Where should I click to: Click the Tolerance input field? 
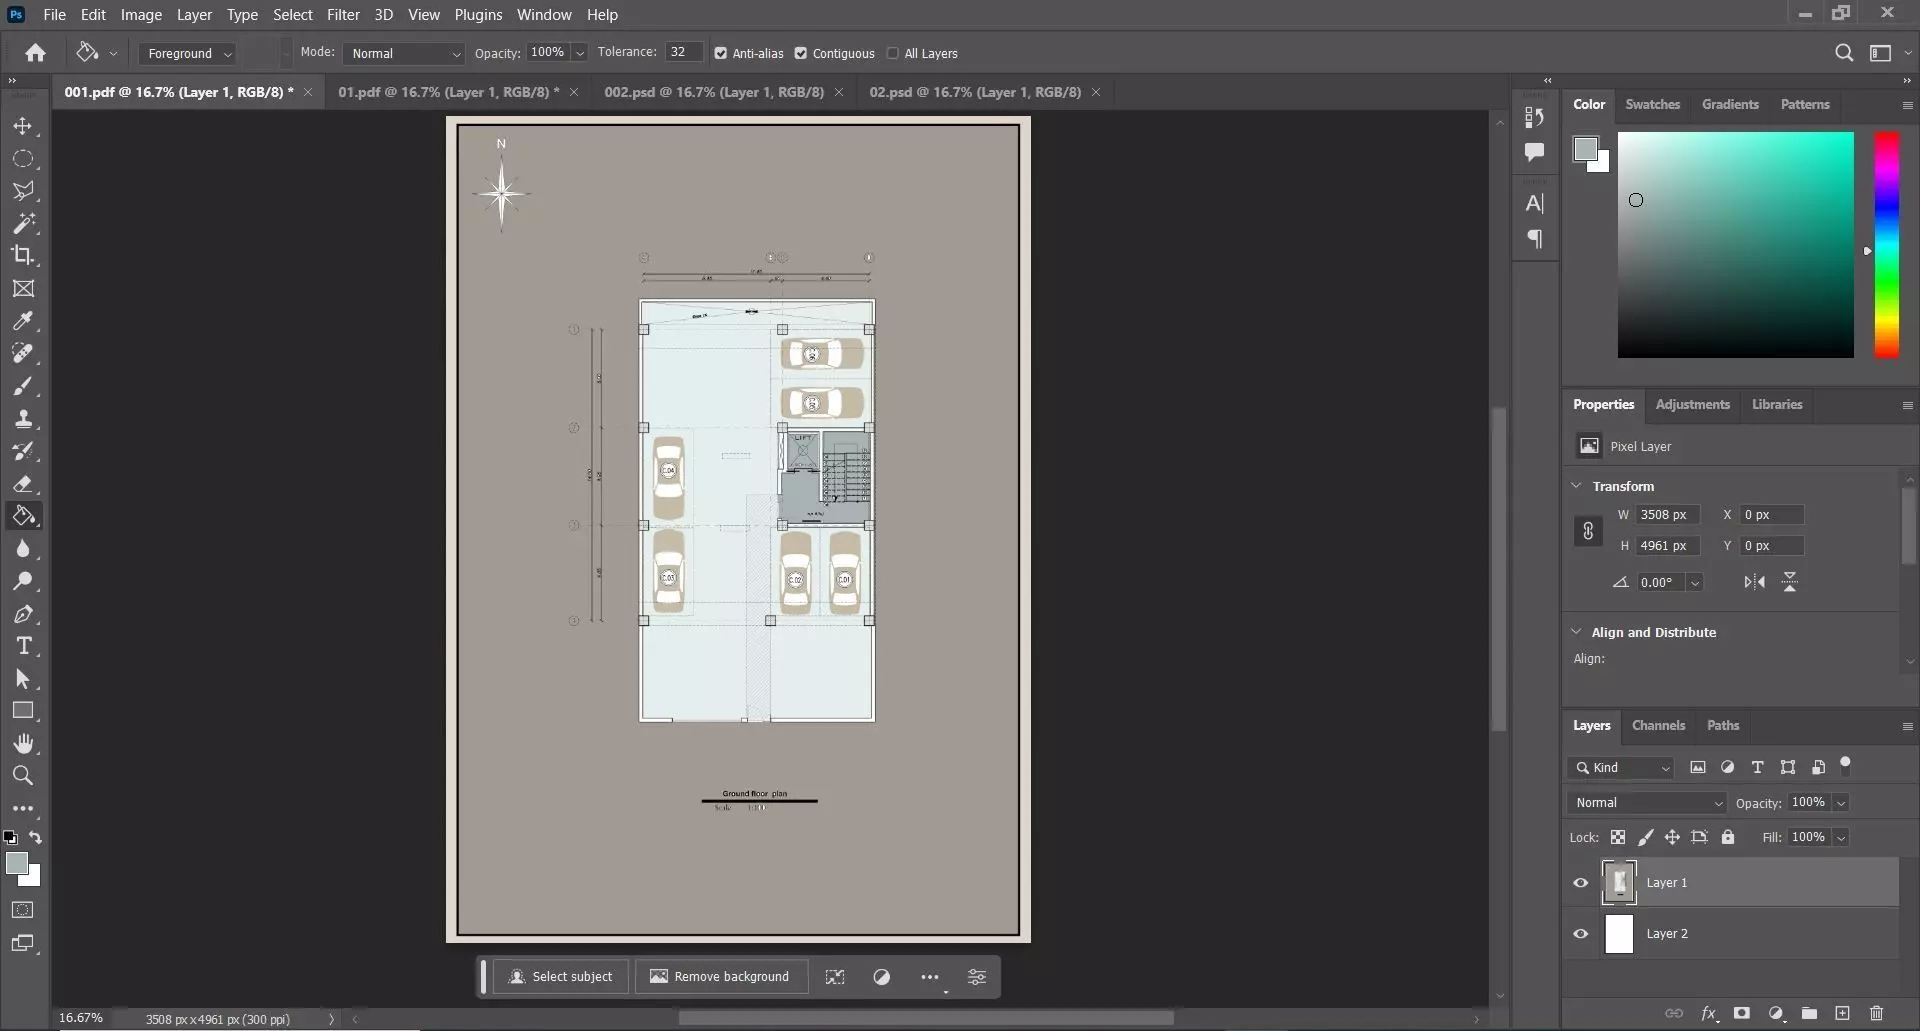pyautogui.click(x=682, y=53)
